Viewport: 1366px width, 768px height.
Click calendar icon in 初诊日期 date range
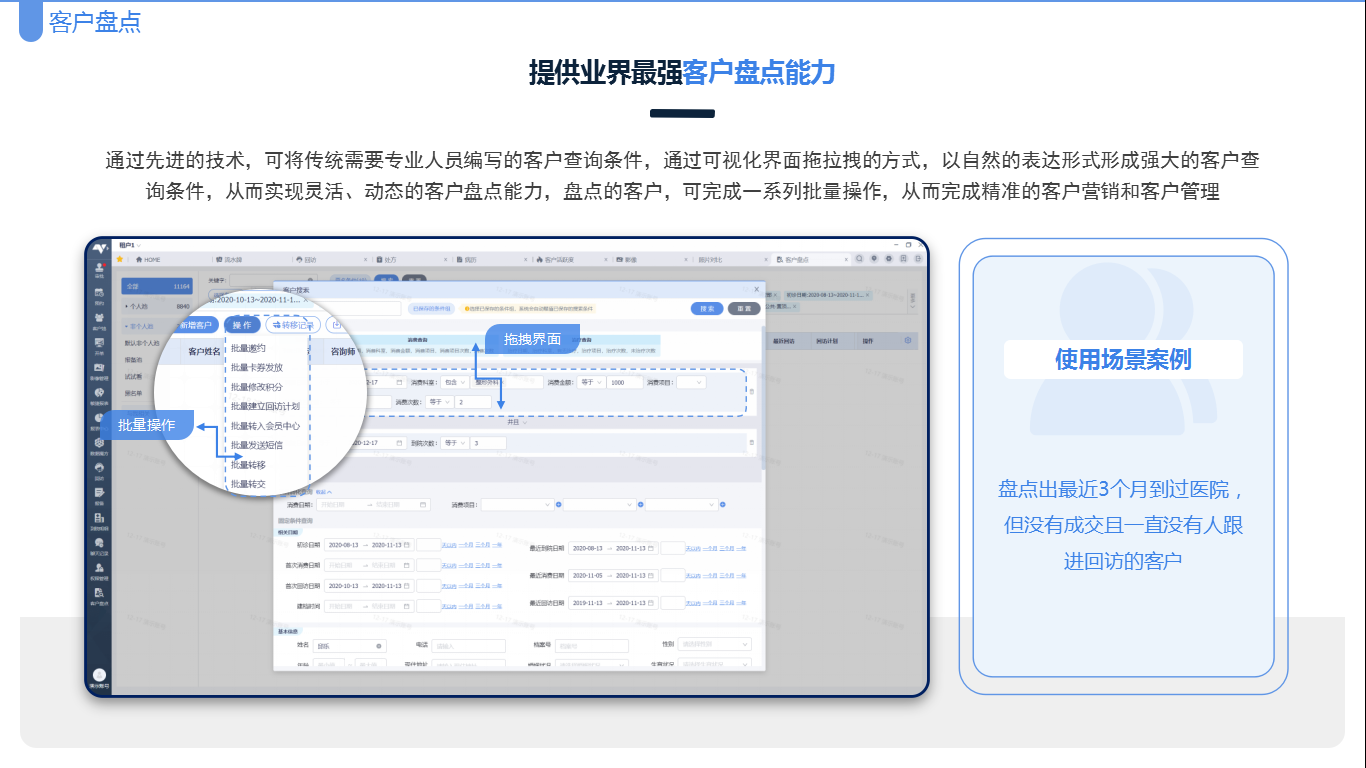click(406, 545)
